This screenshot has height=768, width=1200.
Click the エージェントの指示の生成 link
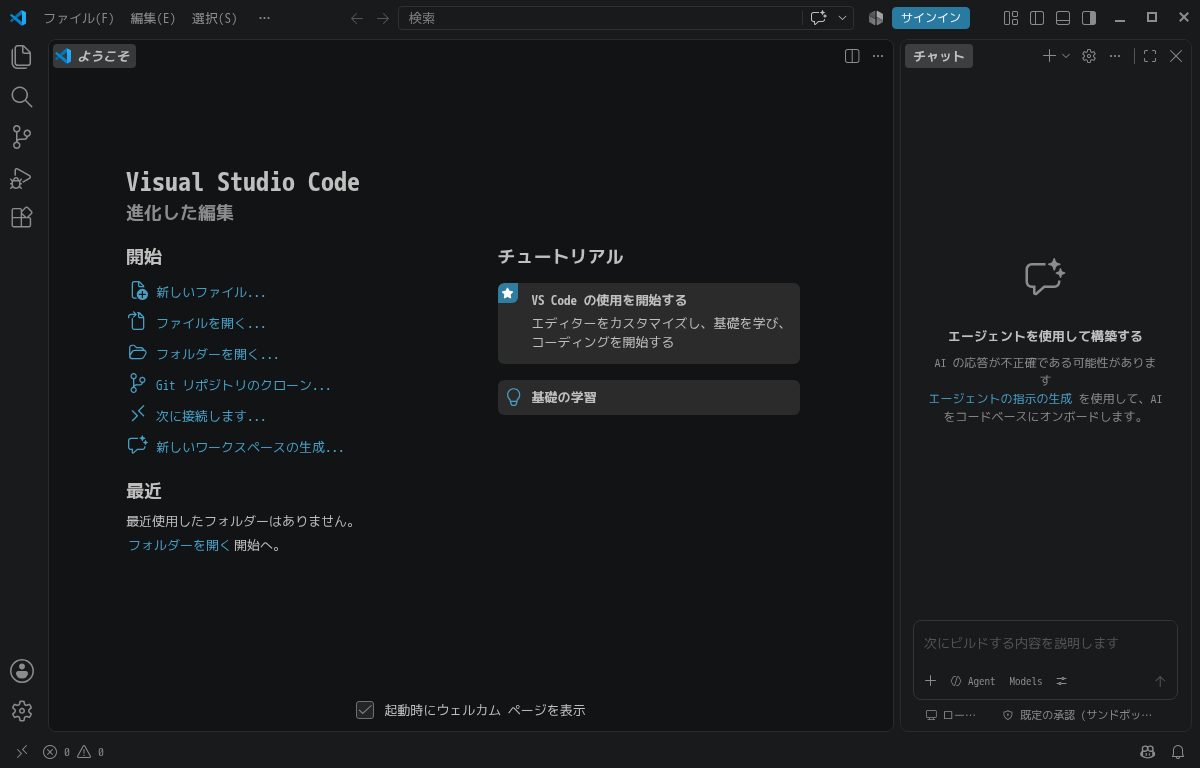[x=1000, y=398]
